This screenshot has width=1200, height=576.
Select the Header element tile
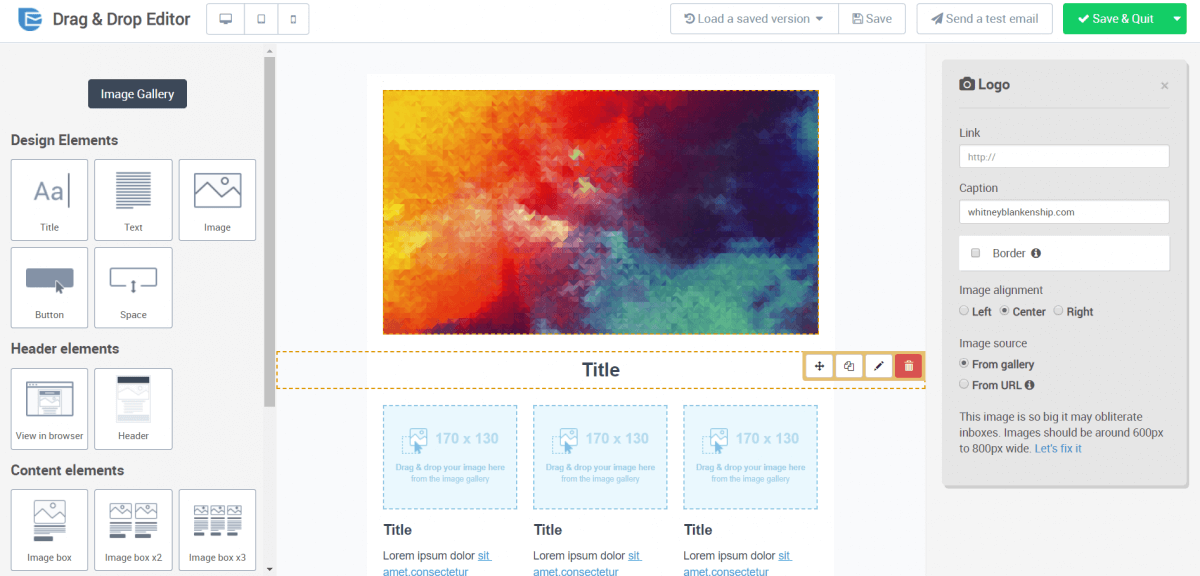point(133,409)
